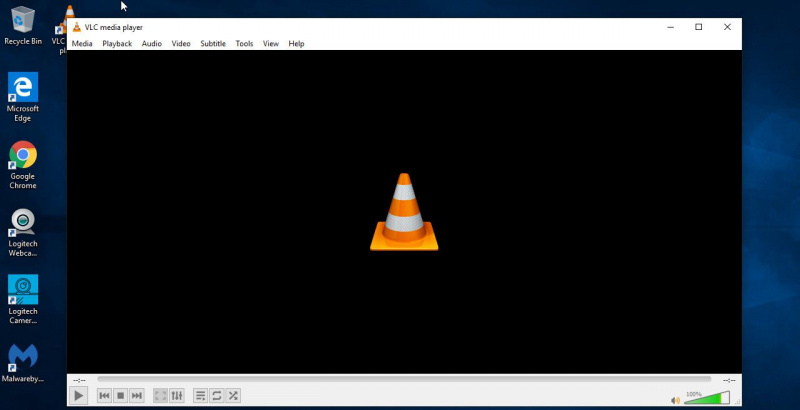Toggle loop repeat mode
Viewport: 800px width, 410px height.
217,395
